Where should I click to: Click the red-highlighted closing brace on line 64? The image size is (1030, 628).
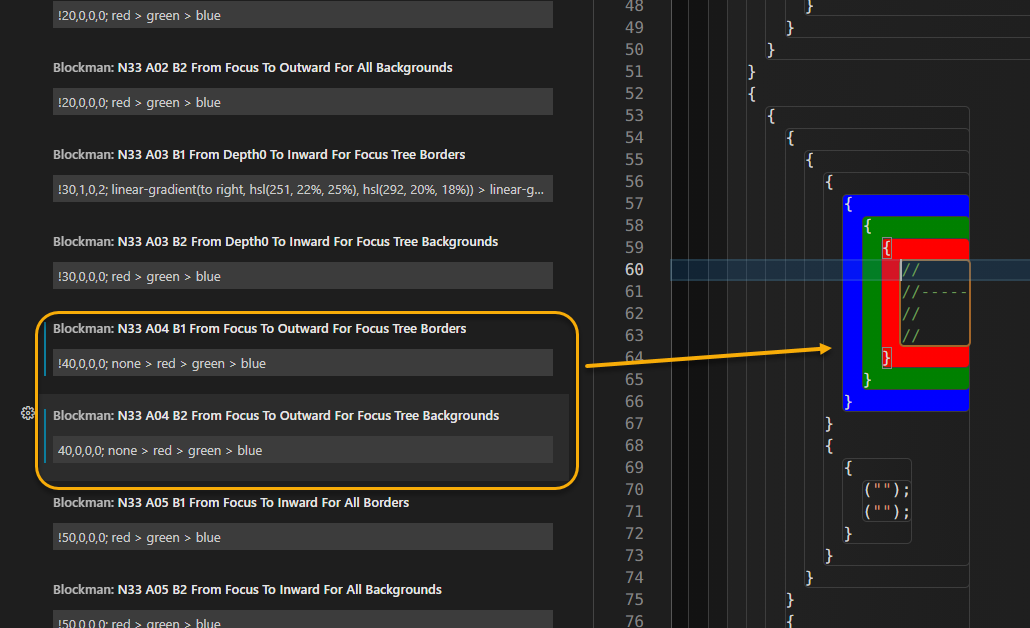pyautogui.click(x=885, y=356)
